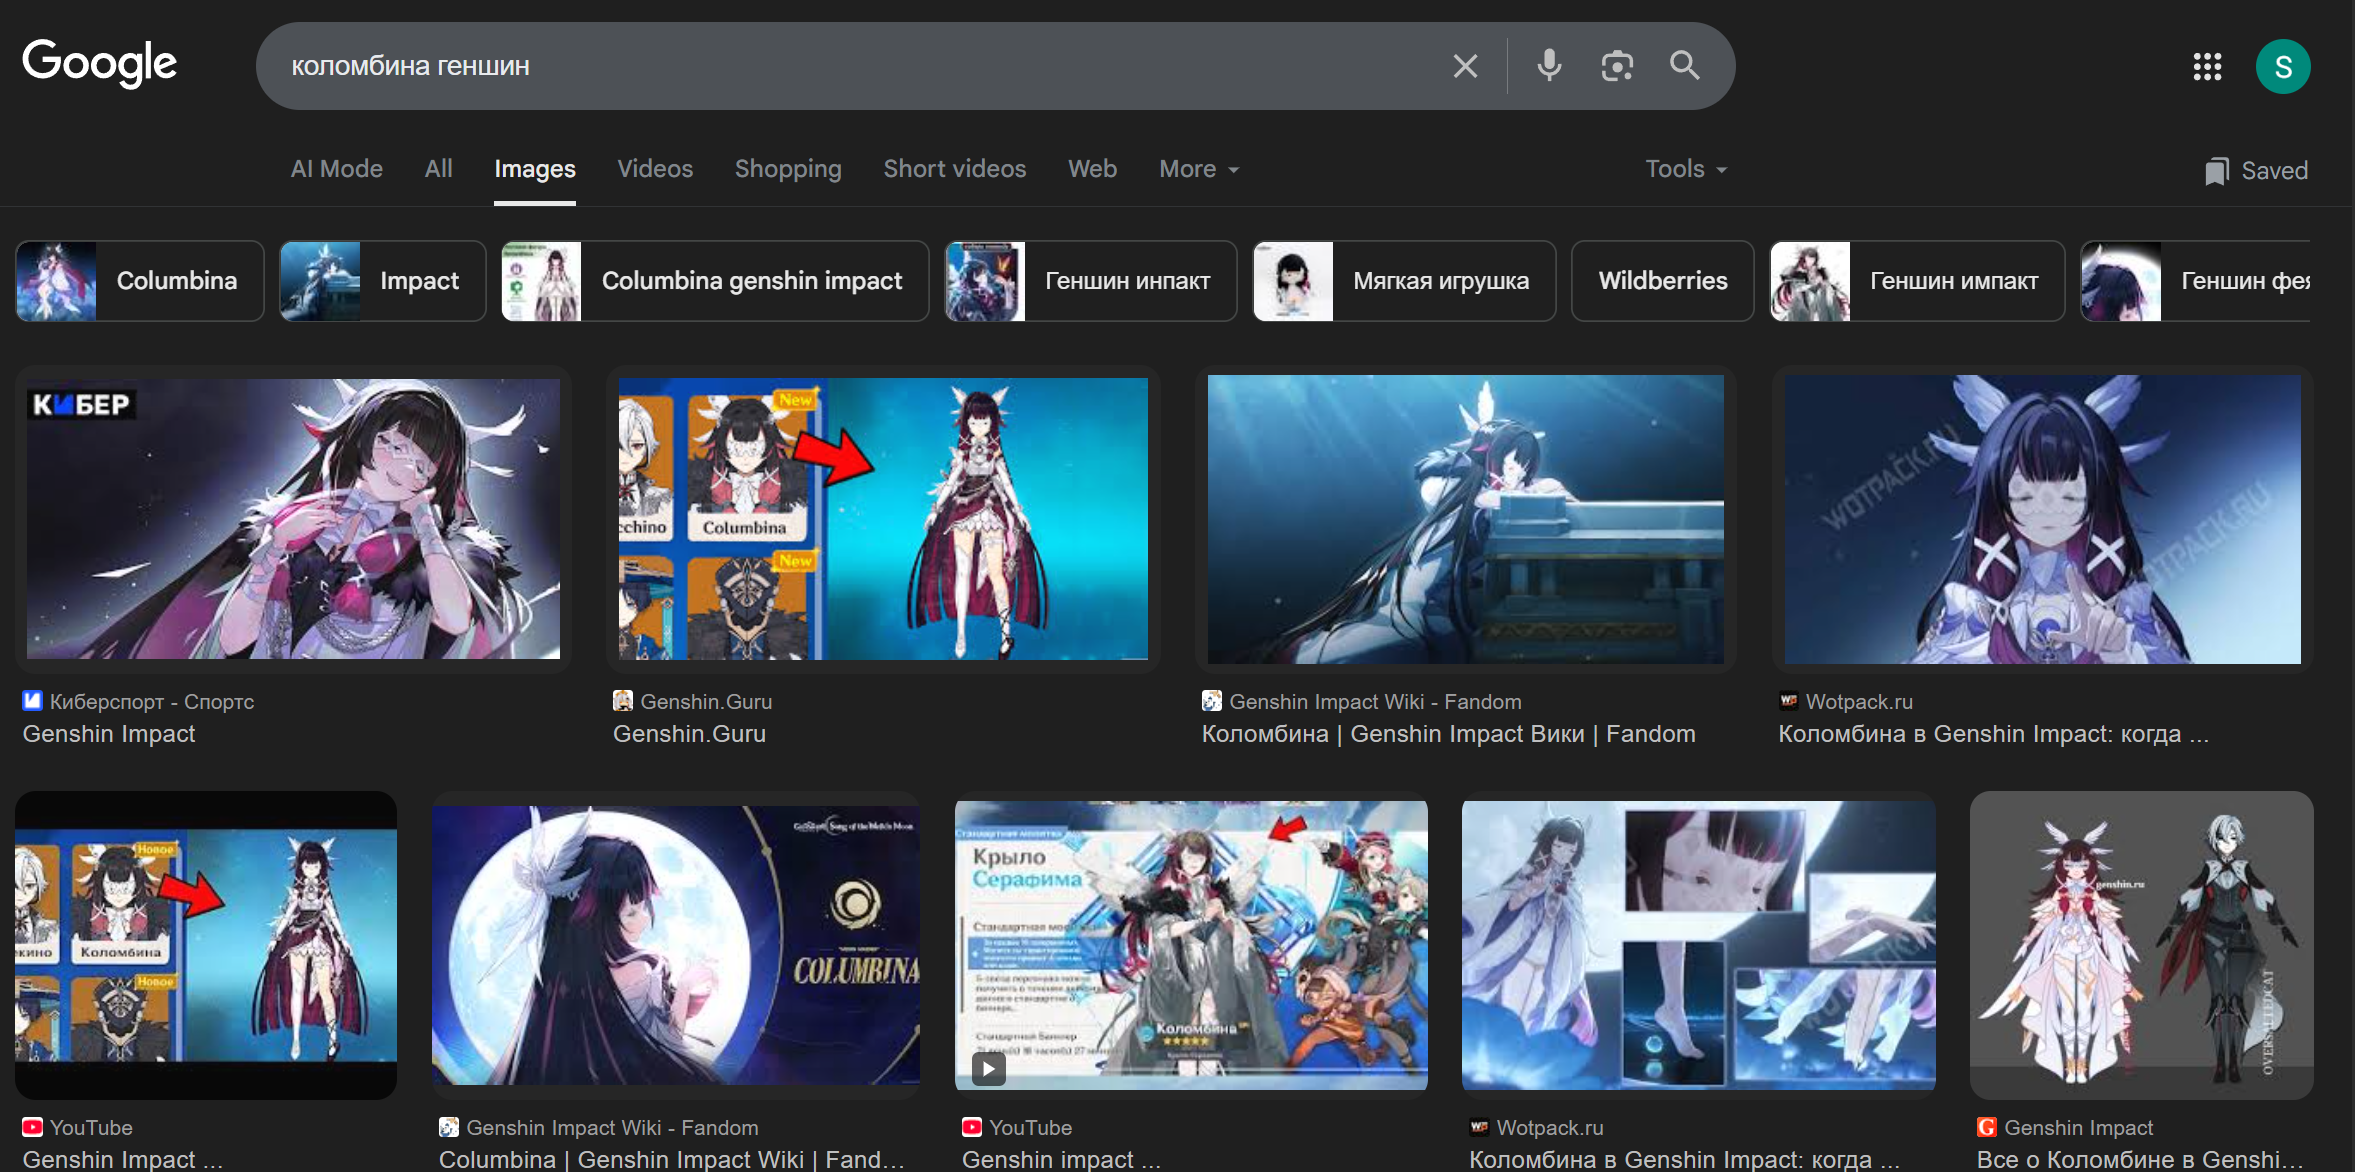Click the magnifying glass search icon

tap(1685, 66)
